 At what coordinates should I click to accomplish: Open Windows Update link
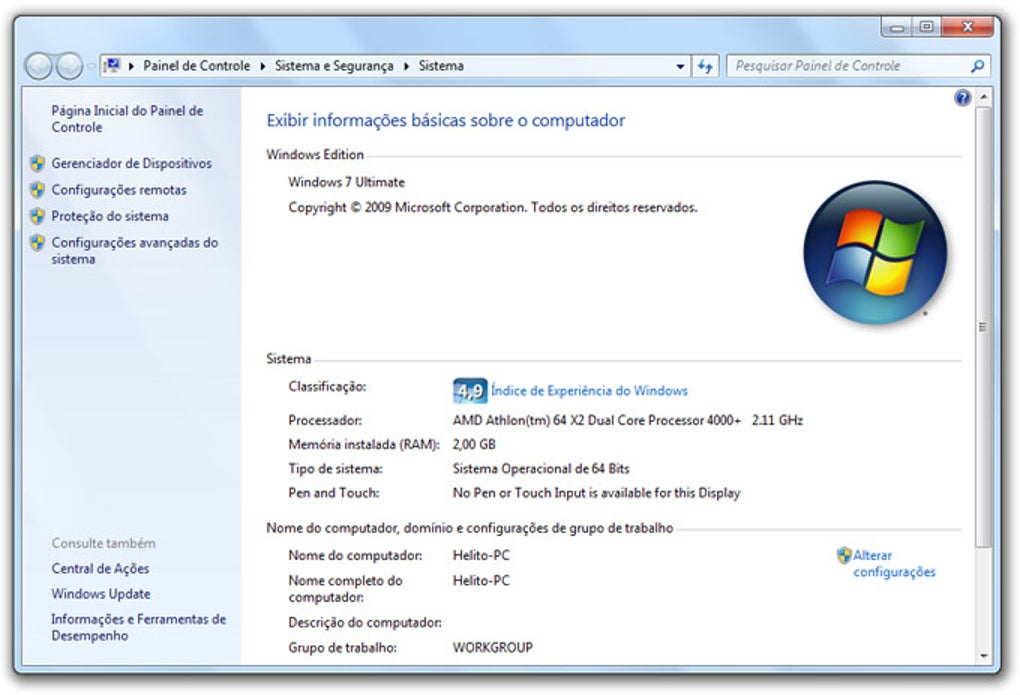pos(101,594)
